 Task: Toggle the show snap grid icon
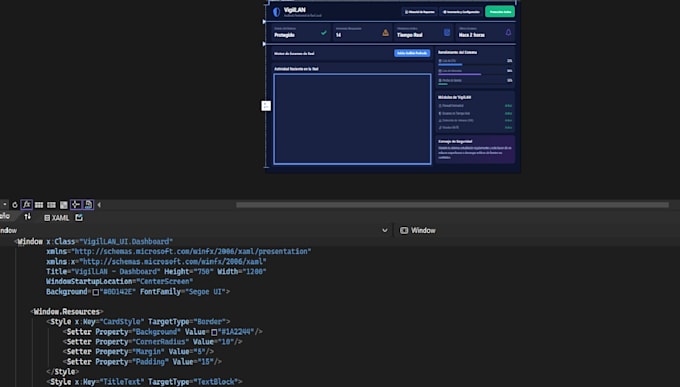tap(39, 205)
